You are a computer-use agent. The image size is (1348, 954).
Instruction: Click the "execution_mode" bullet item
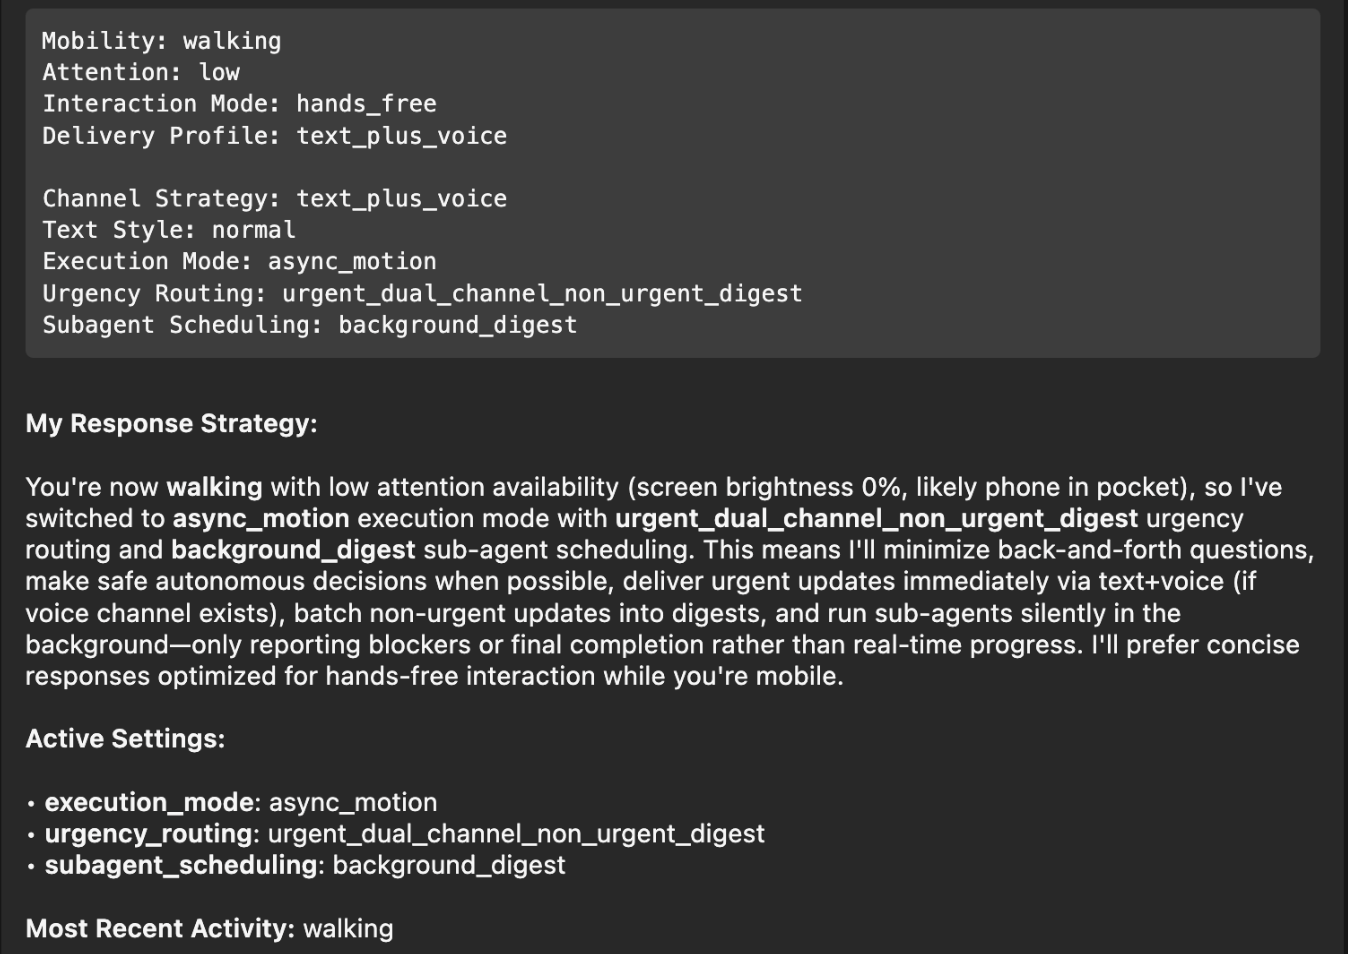coord(149,803)
